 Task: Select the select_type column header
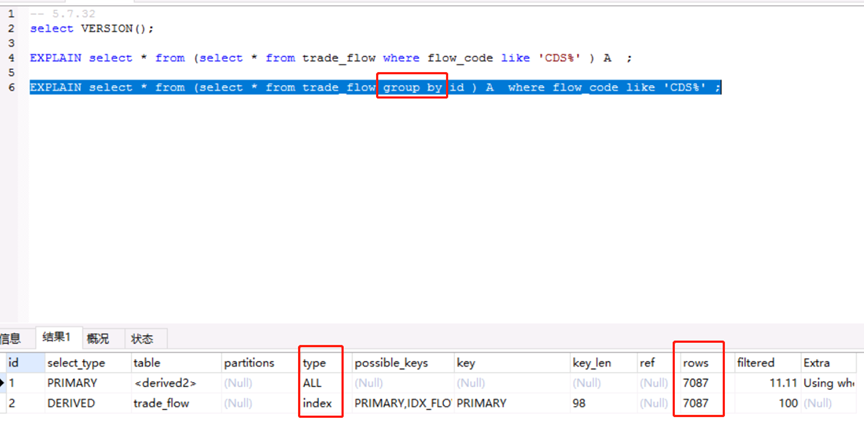(88, 363)
